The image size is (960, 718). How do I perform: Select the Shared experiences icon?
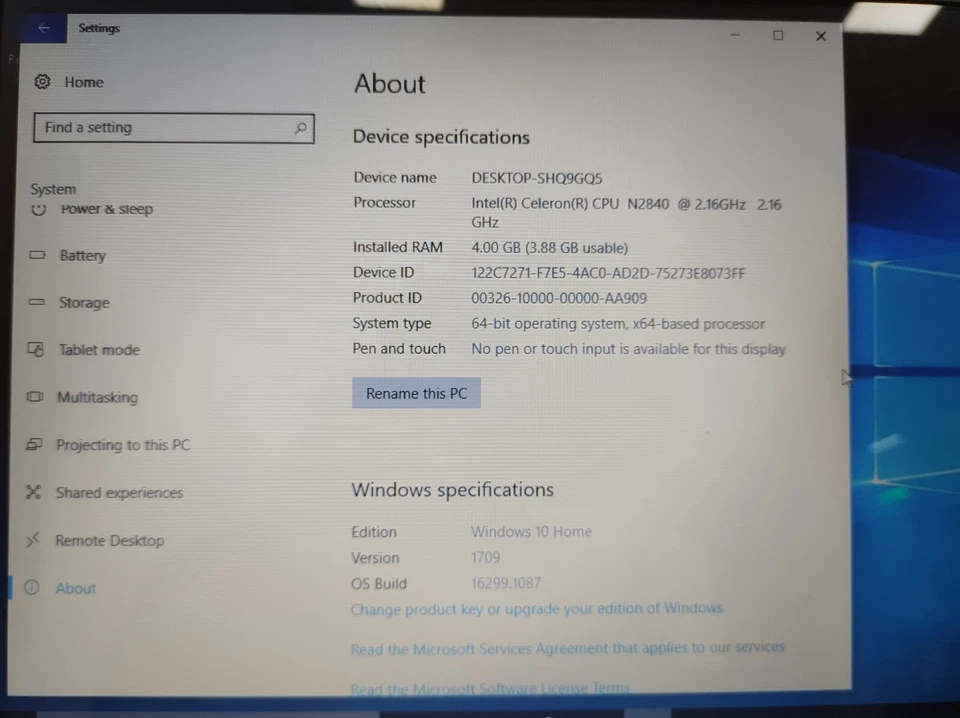point(33,492)
